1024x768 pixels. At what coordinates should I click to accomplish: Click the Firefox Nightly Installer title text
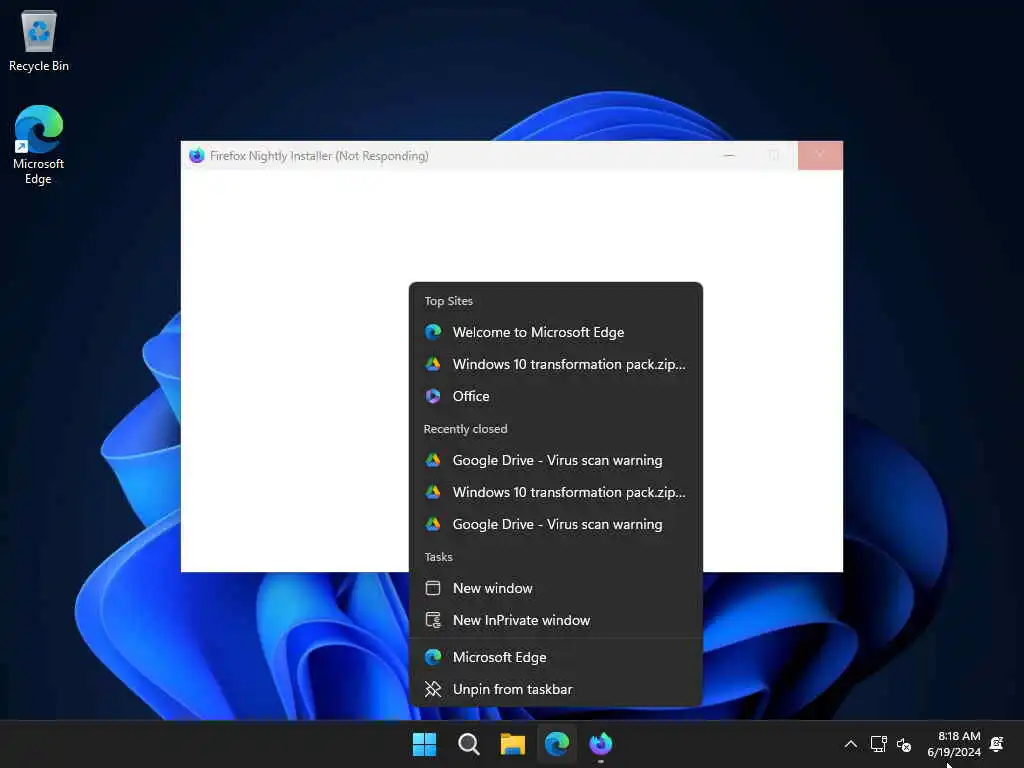pos(319,156)
